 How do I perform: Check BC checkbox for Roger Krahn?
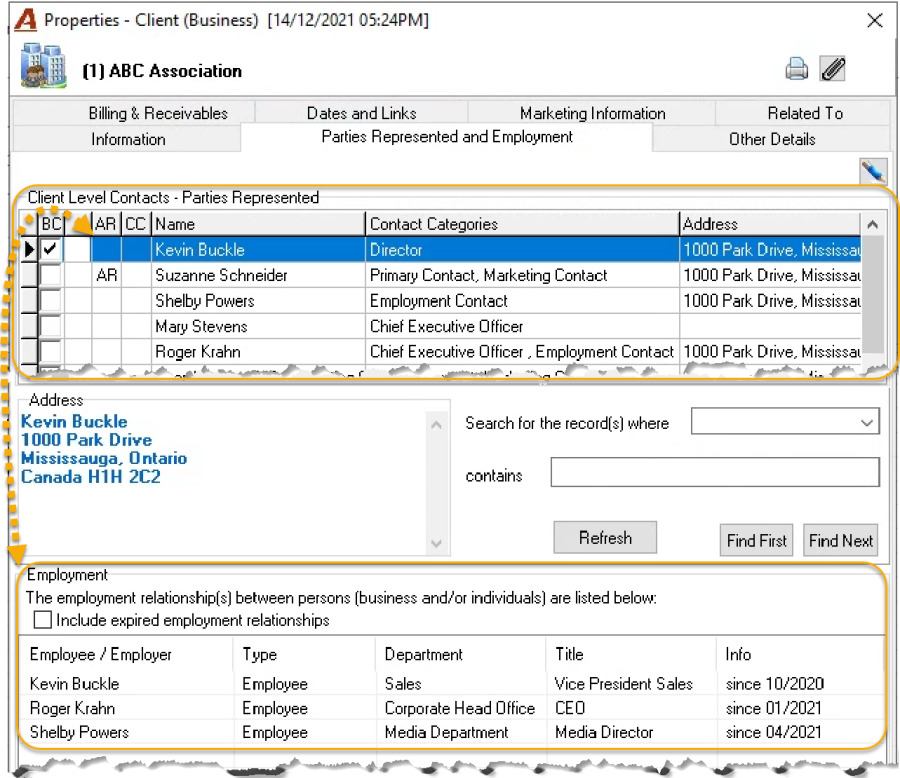coord(51,351)
